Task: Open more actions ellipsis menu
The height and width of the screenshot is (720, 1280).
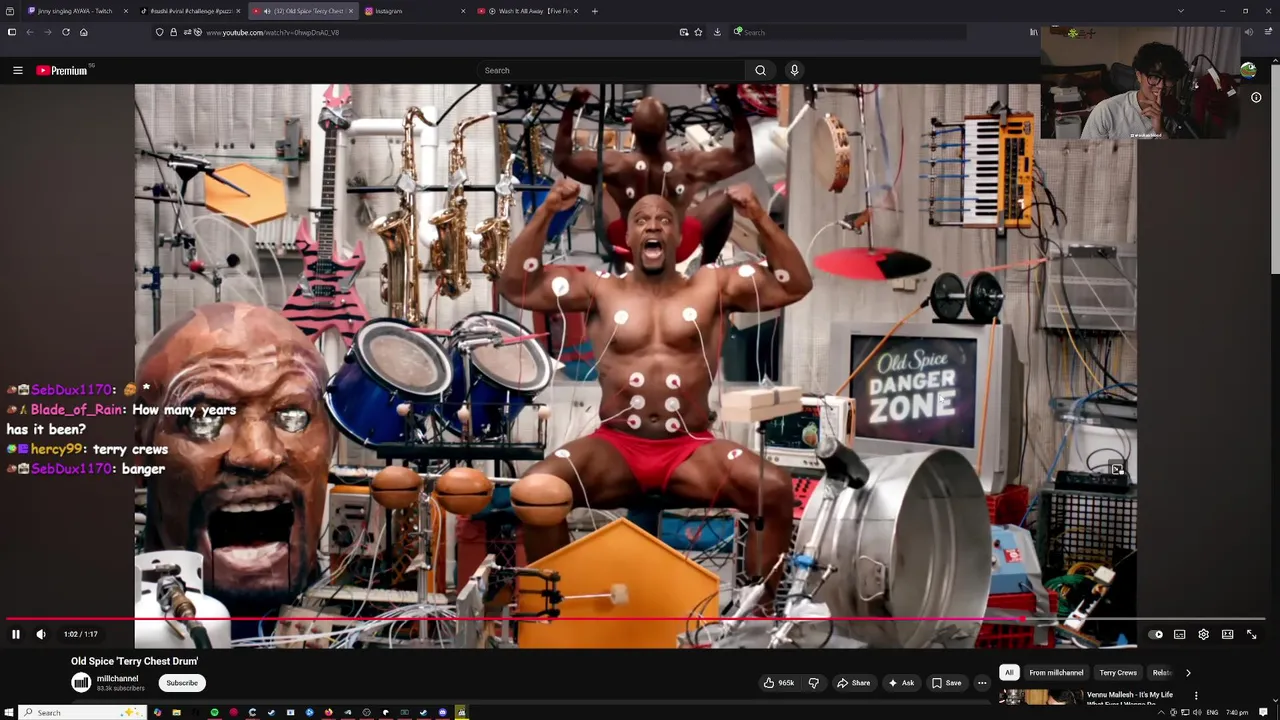Action: [x=982, y=683]
